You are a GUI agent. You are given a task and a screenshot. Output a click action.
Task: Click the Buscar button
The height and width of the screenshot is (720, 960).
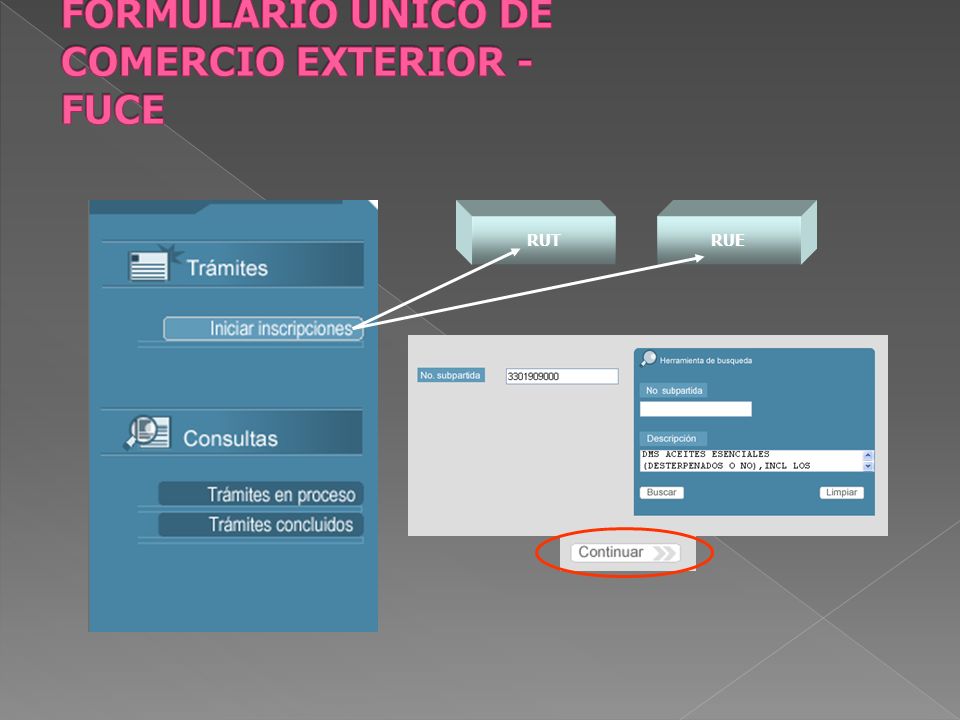tap(662, 492)
